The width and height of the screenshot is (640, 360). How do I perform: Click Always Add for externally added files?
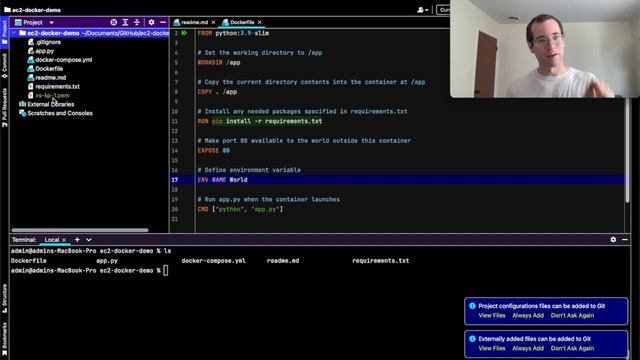click(x=528, y=349)
